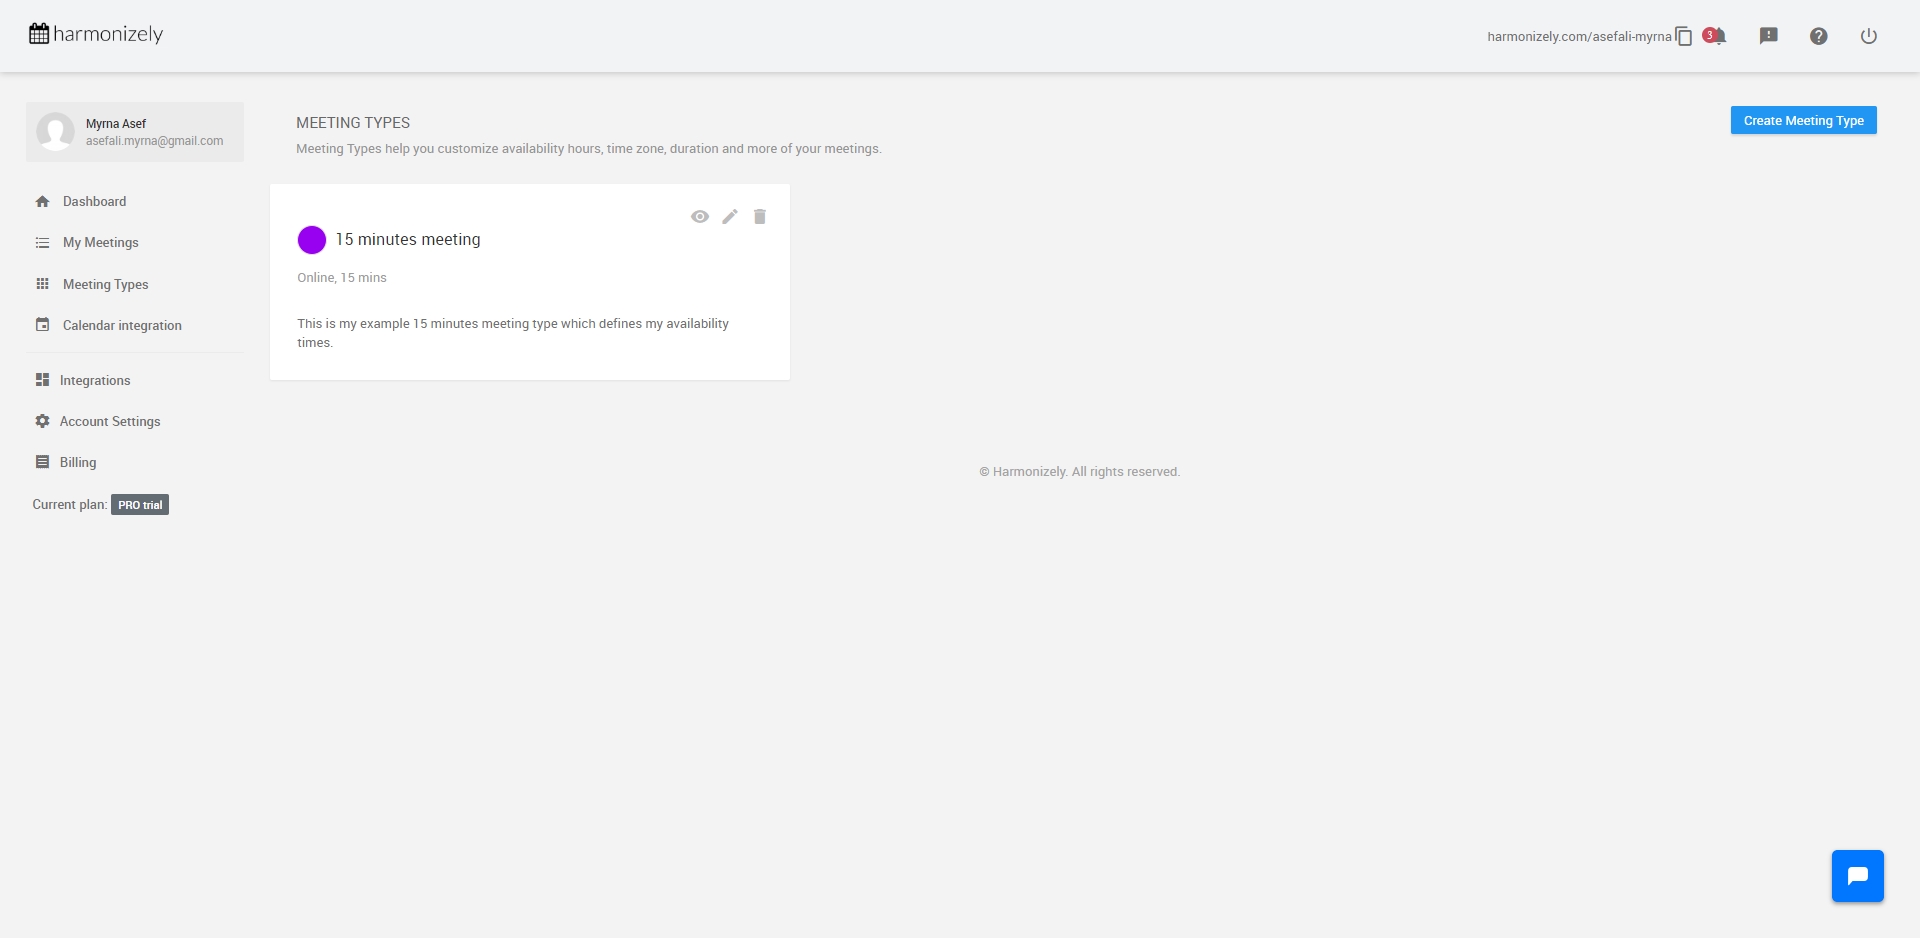Navigate to Integrations section
Viewport: 1920px width, 938px height.
pos(95,381)
